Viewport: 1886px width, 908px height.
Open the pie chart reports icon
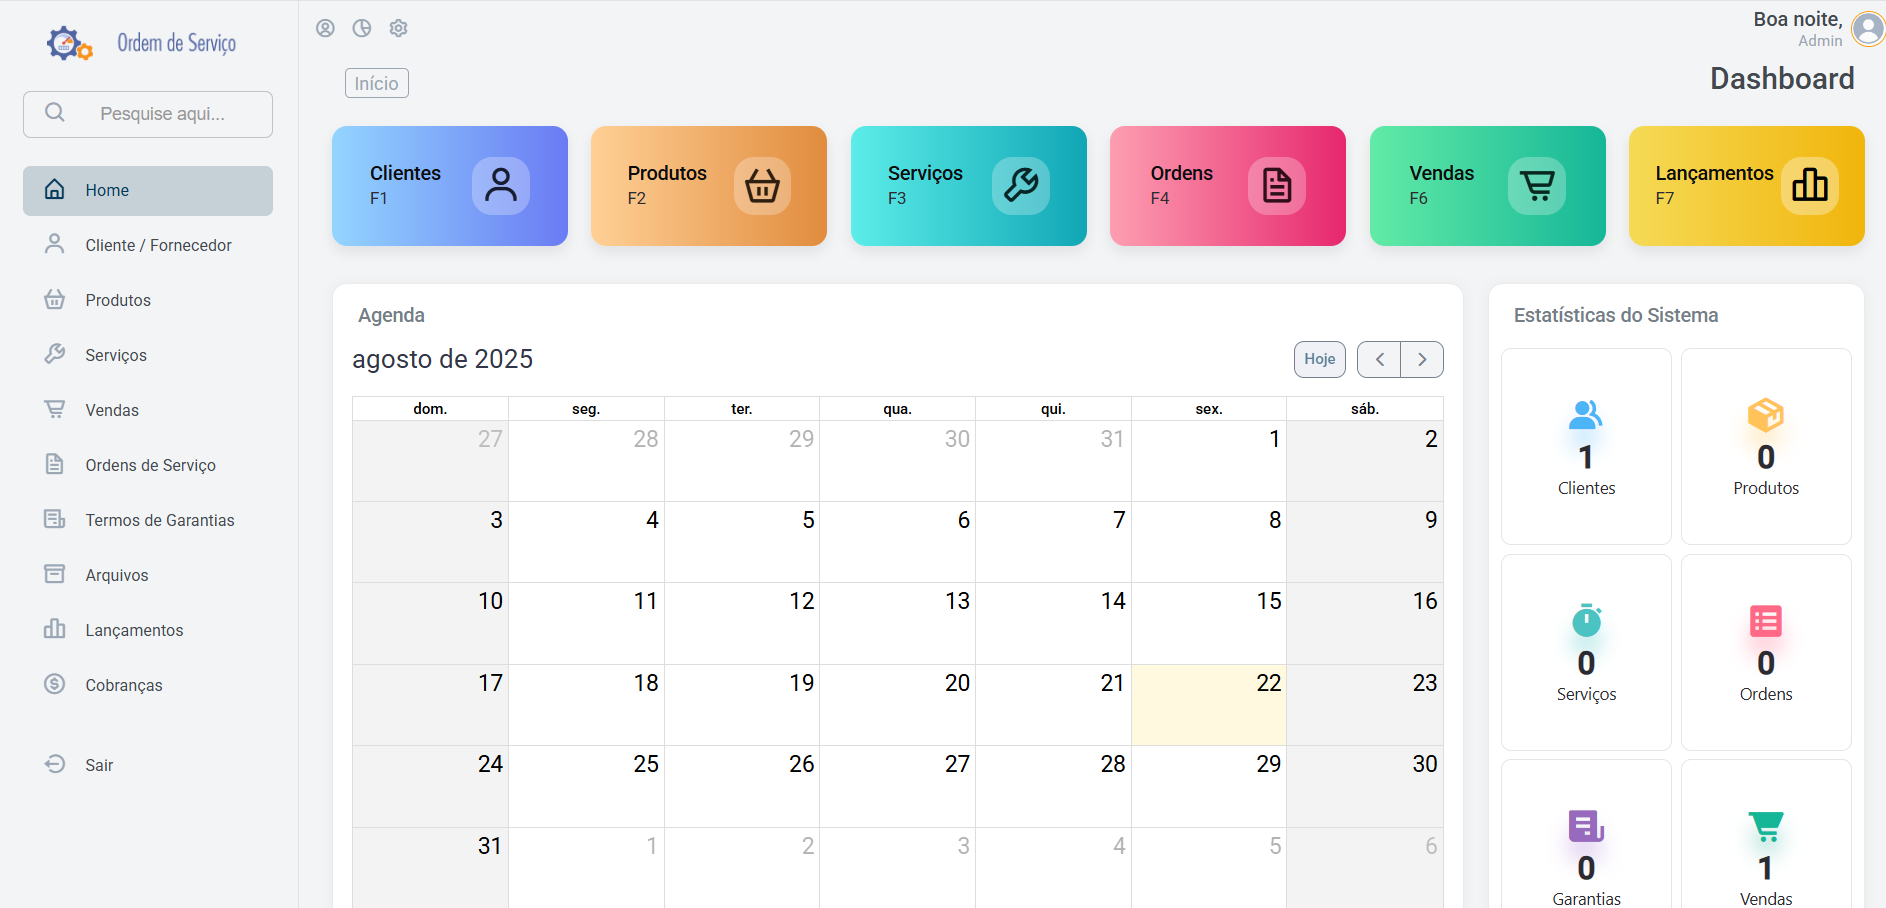pos(362,28)
